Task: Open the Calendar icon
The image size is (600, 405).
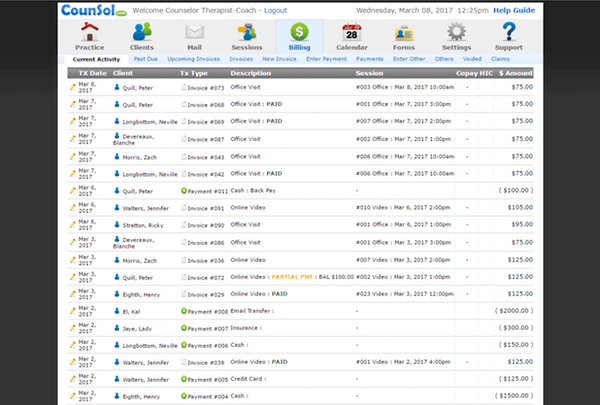Action: (x=352, y=32)
